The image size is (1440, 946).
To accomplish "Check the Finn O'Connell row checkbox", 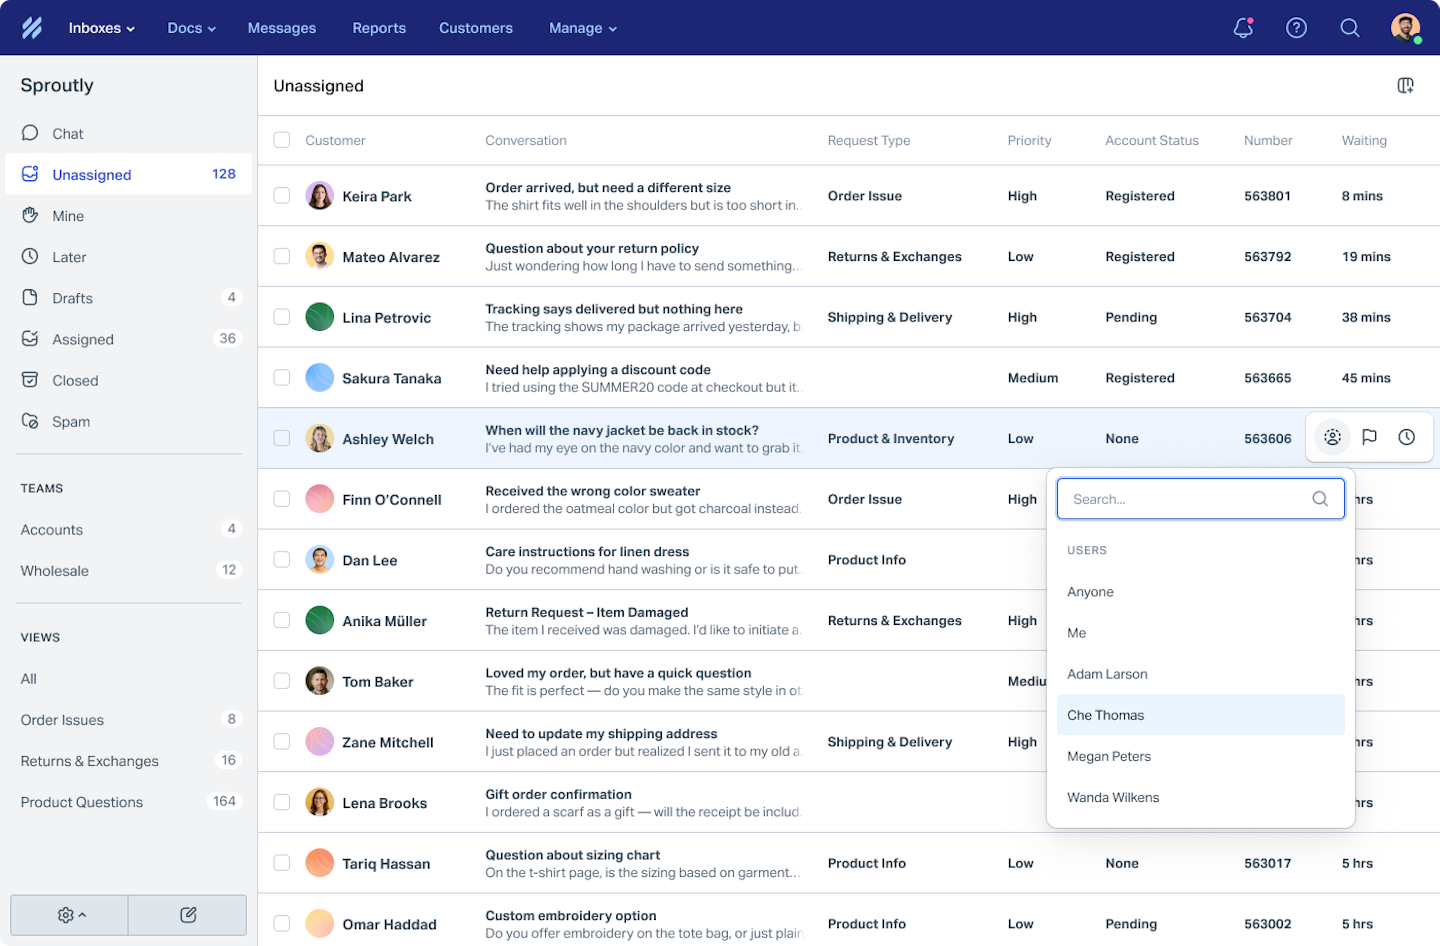I will [x=282, y=499].
